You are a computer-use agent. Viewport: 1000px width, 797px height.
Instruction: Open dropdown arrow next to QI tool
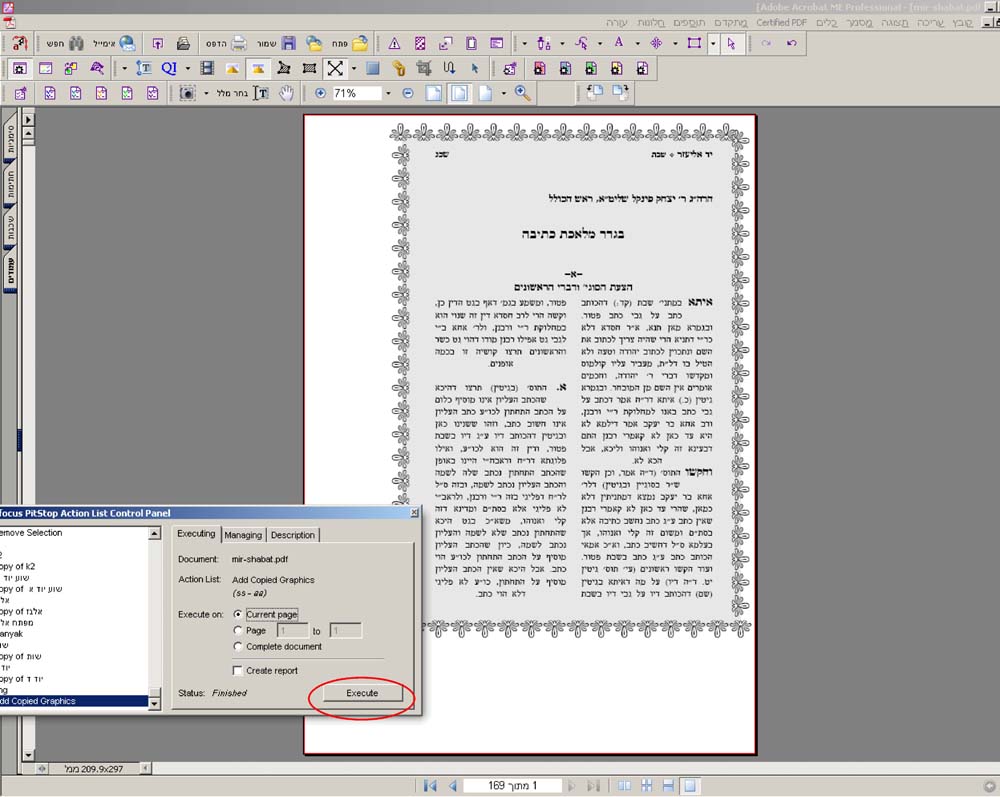[x=186, y=69]
